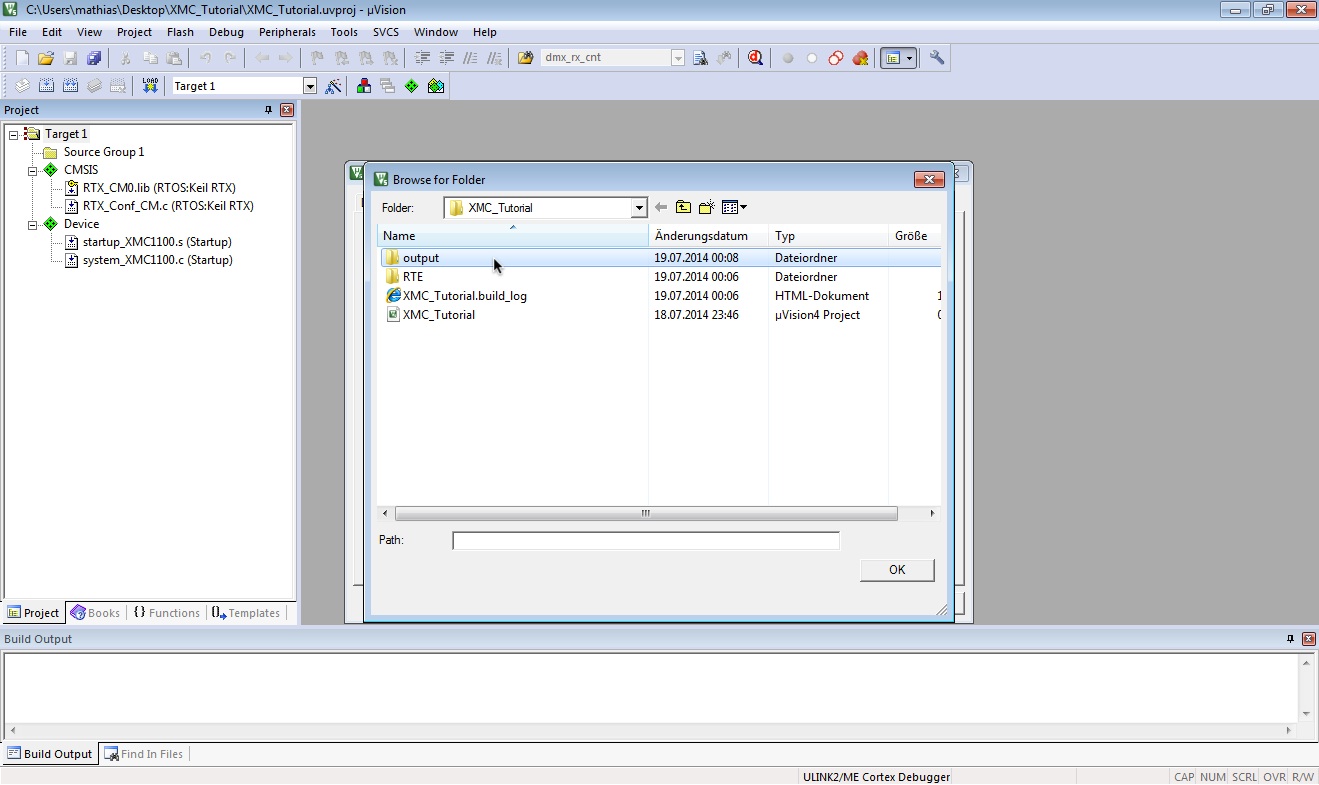The width and height of the screenshot is (1319, 785).
Task: Click the Rebuild all targets toolbar icon
Action: pos(70,86)
